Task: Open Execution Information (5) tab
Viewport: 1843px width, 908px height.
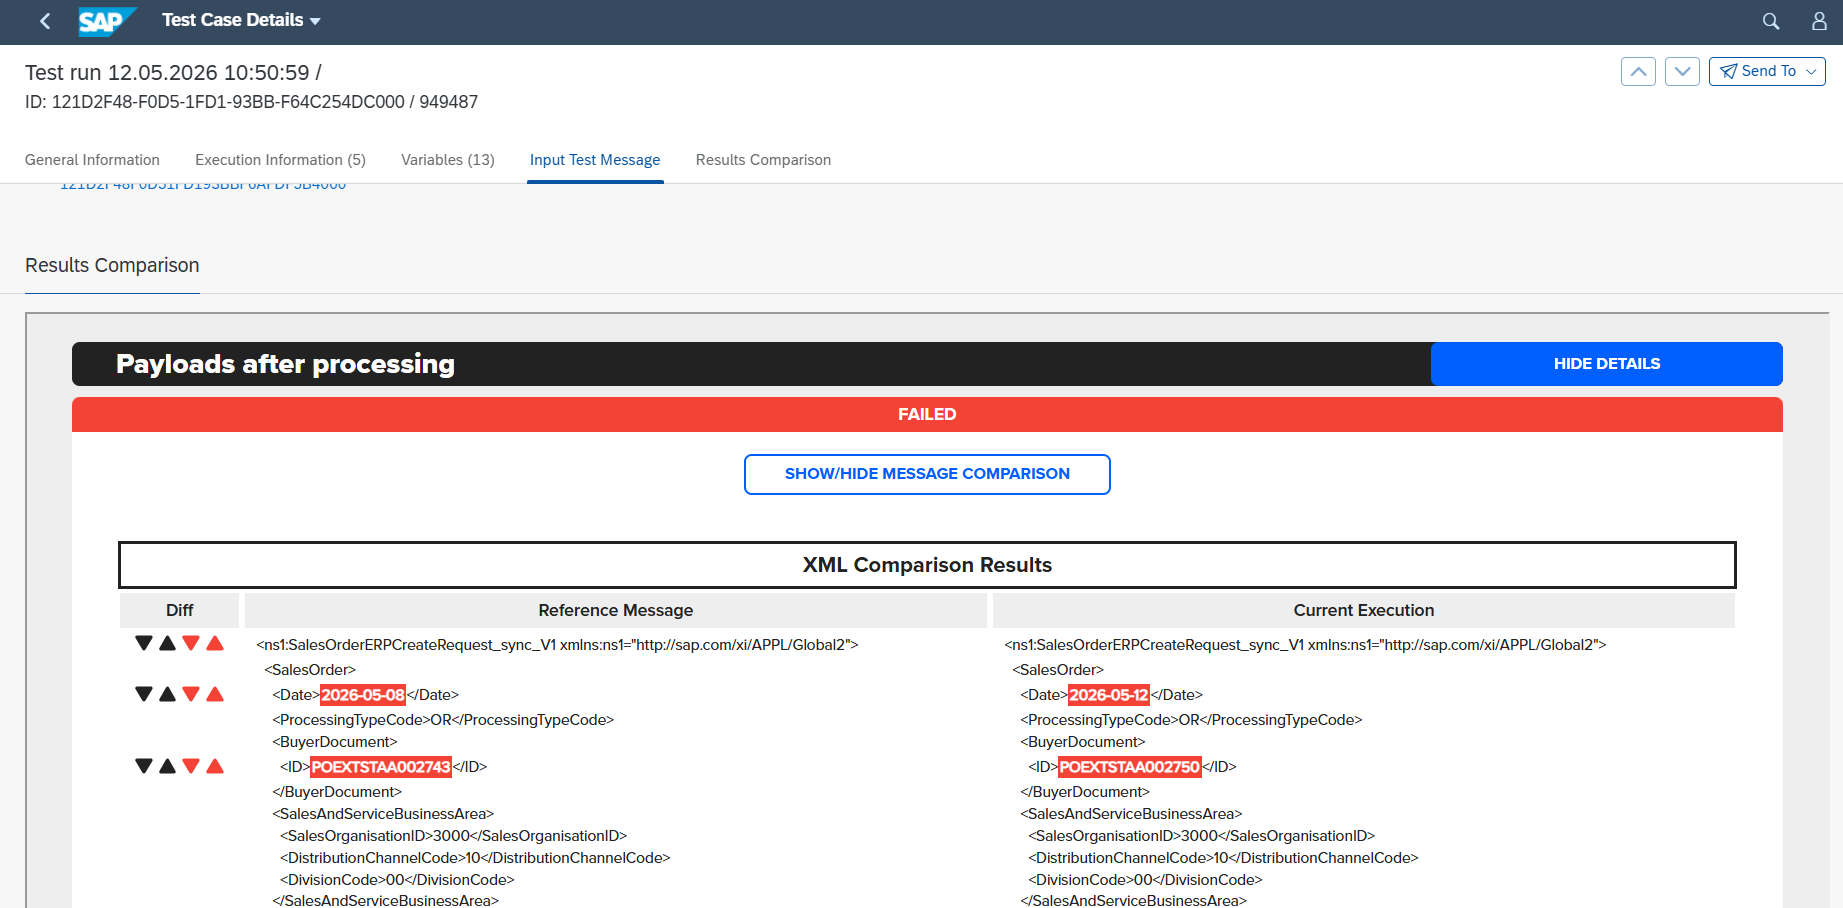Action: pyautogui.click(x=280, y=160)
